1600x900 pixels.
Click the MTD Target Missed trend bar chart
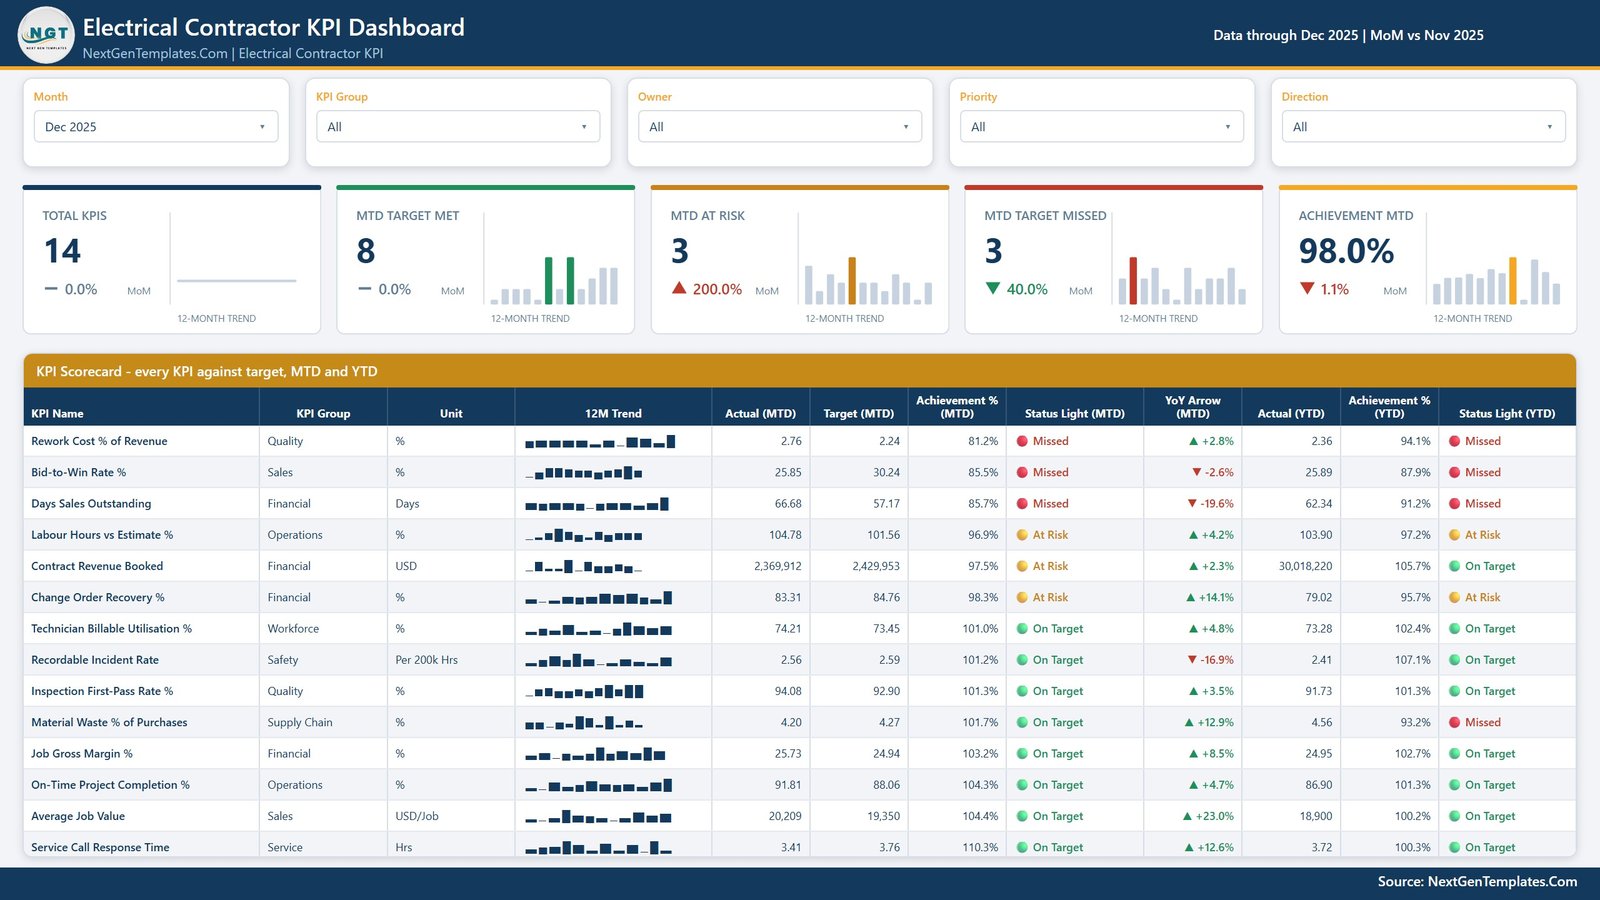coord(1182,280)
